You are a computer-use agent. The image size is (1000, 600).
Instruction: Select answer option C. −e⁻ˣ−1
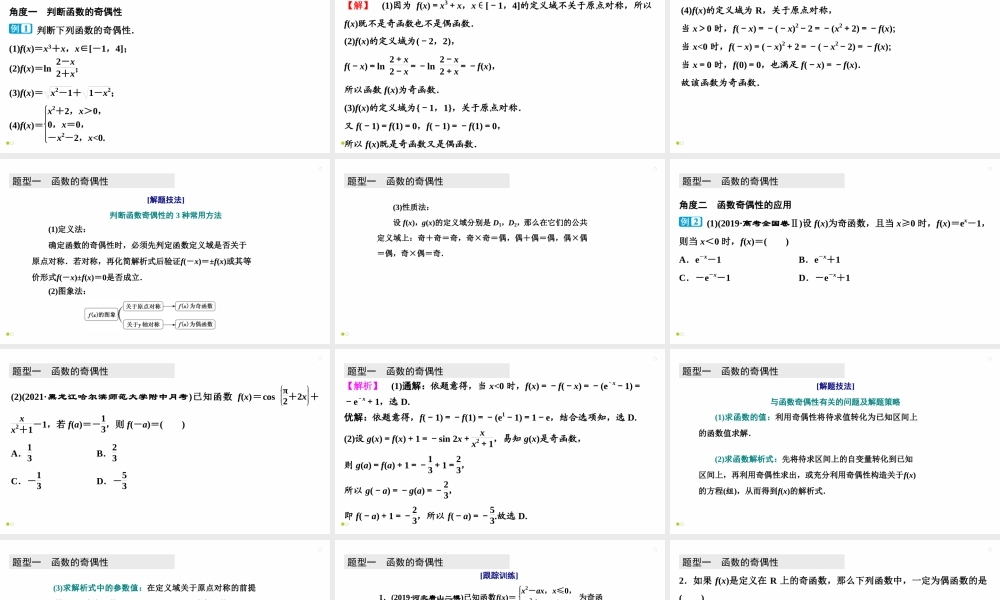click(705, 277)
